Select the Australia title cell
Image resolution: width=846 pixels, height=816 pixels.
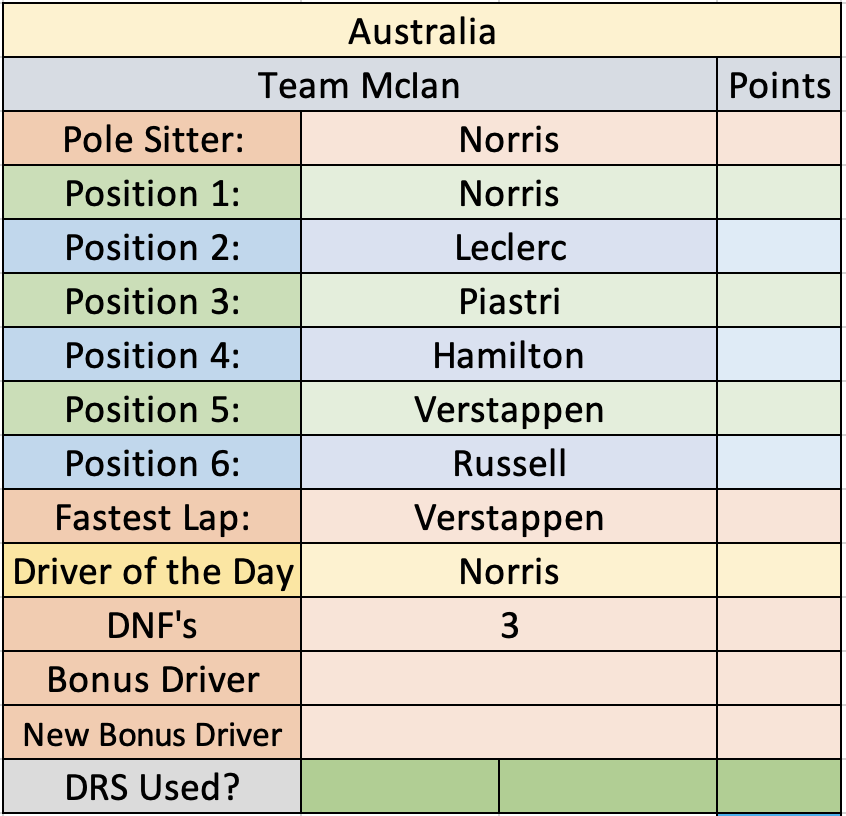(x=422, y=30)
